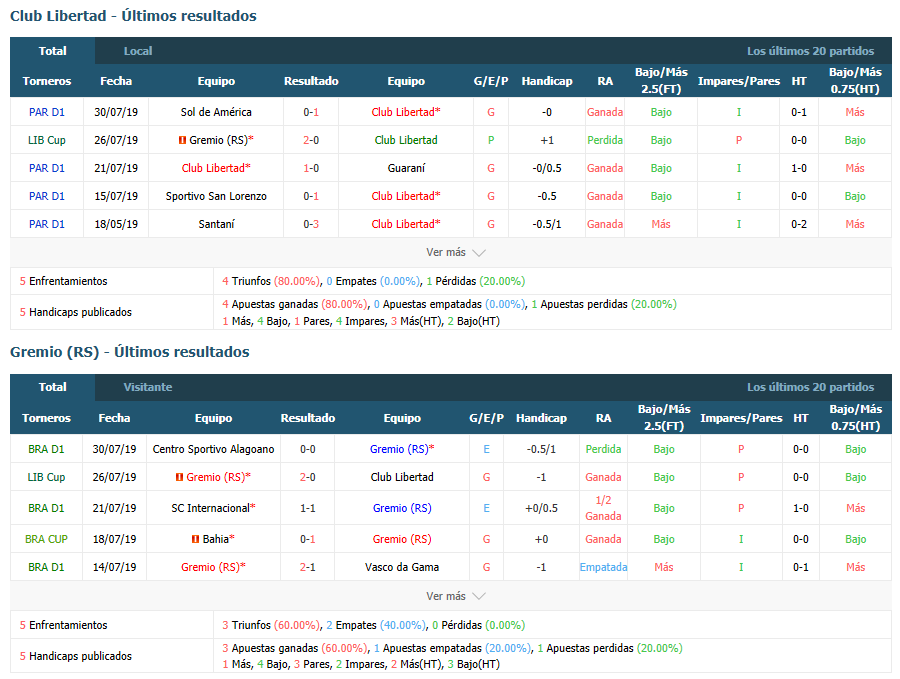The width and height of the screenshot is (900, 679).
Task: Click the Impares/Pares column header in Gremio table
Action: tap(741, 418)
